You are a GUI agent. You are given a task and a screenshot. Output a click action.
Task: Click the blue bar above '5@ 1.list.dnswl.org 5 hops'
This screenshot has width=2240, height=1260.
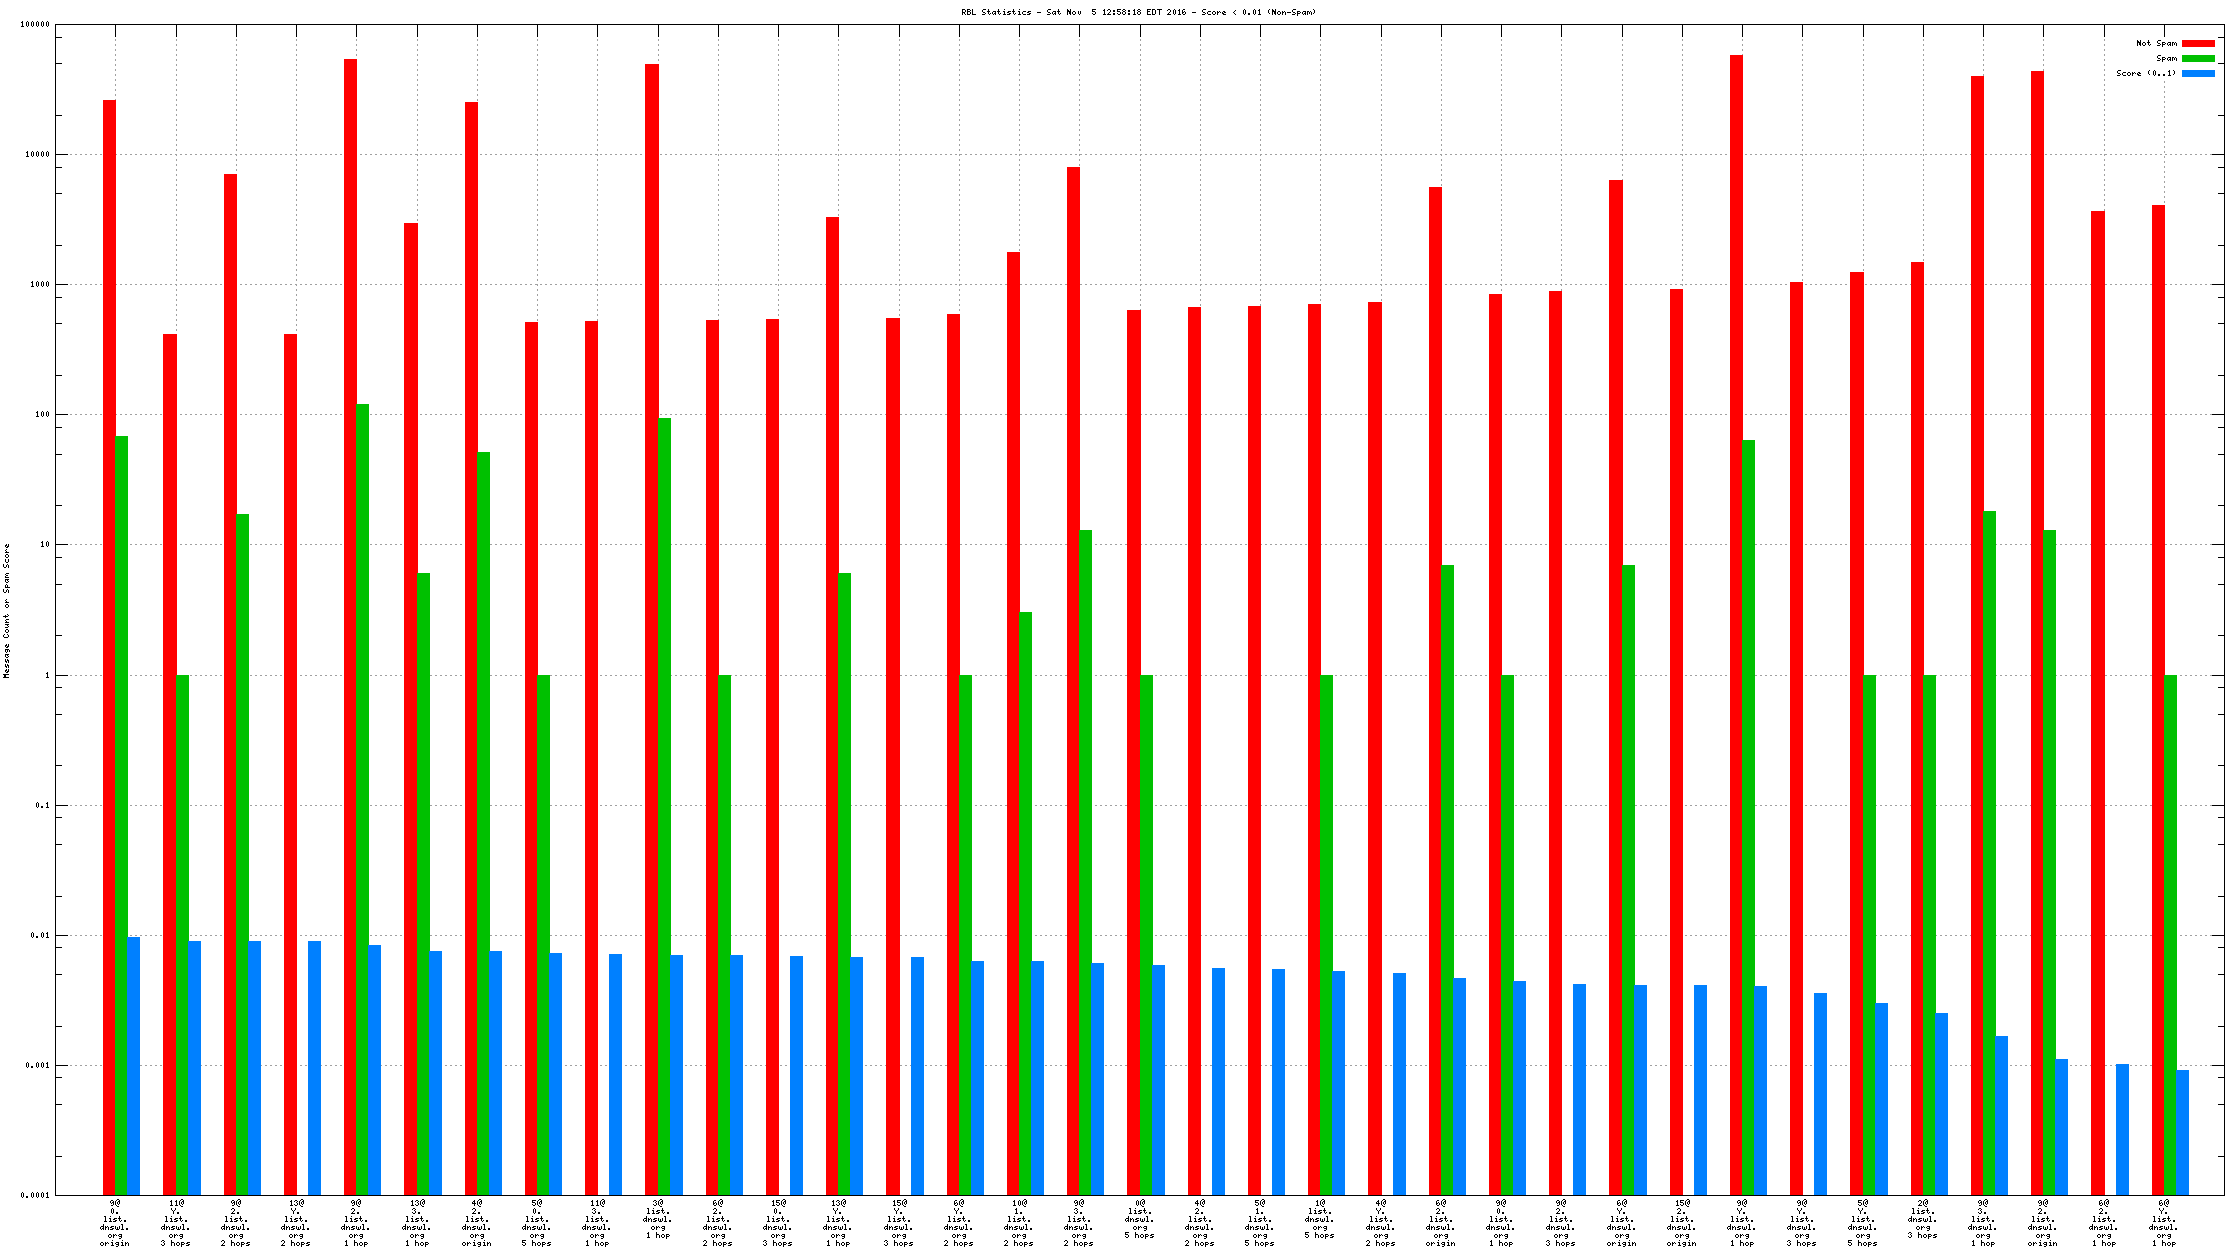coord(1278,1081)
